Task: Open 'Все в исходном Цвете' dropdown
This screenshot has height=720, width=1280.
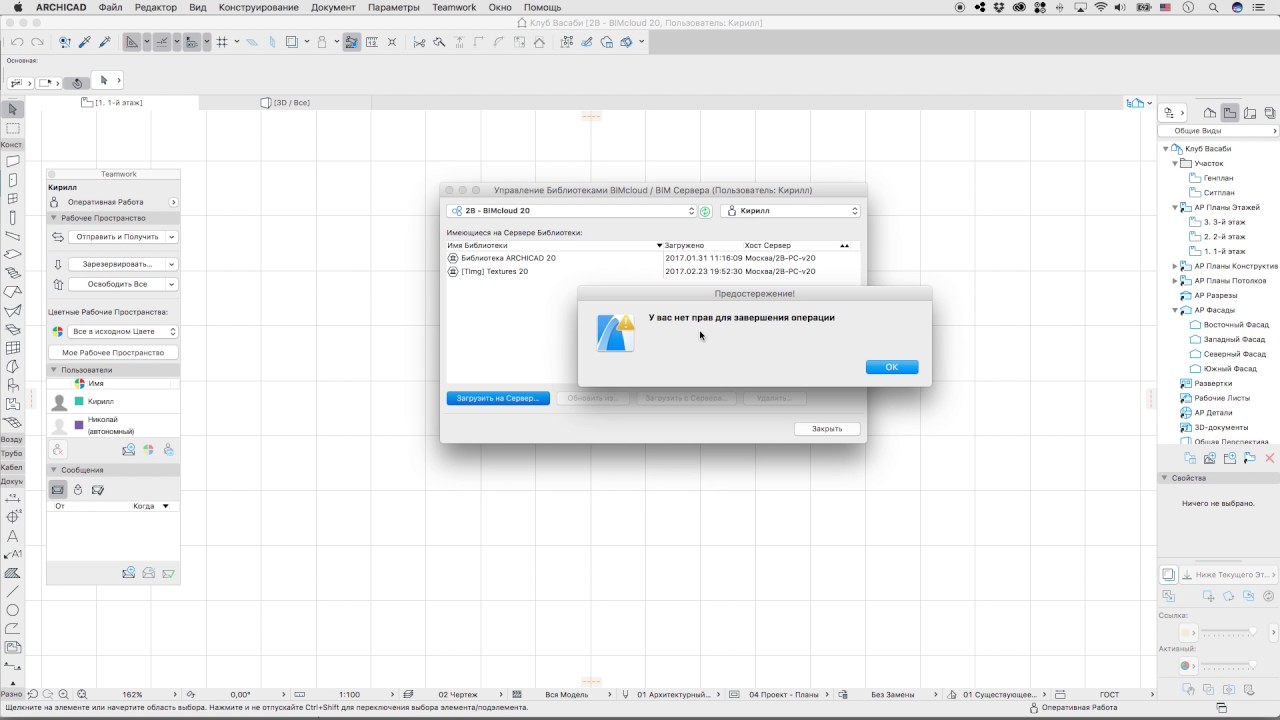Action: tap(122, 331)
